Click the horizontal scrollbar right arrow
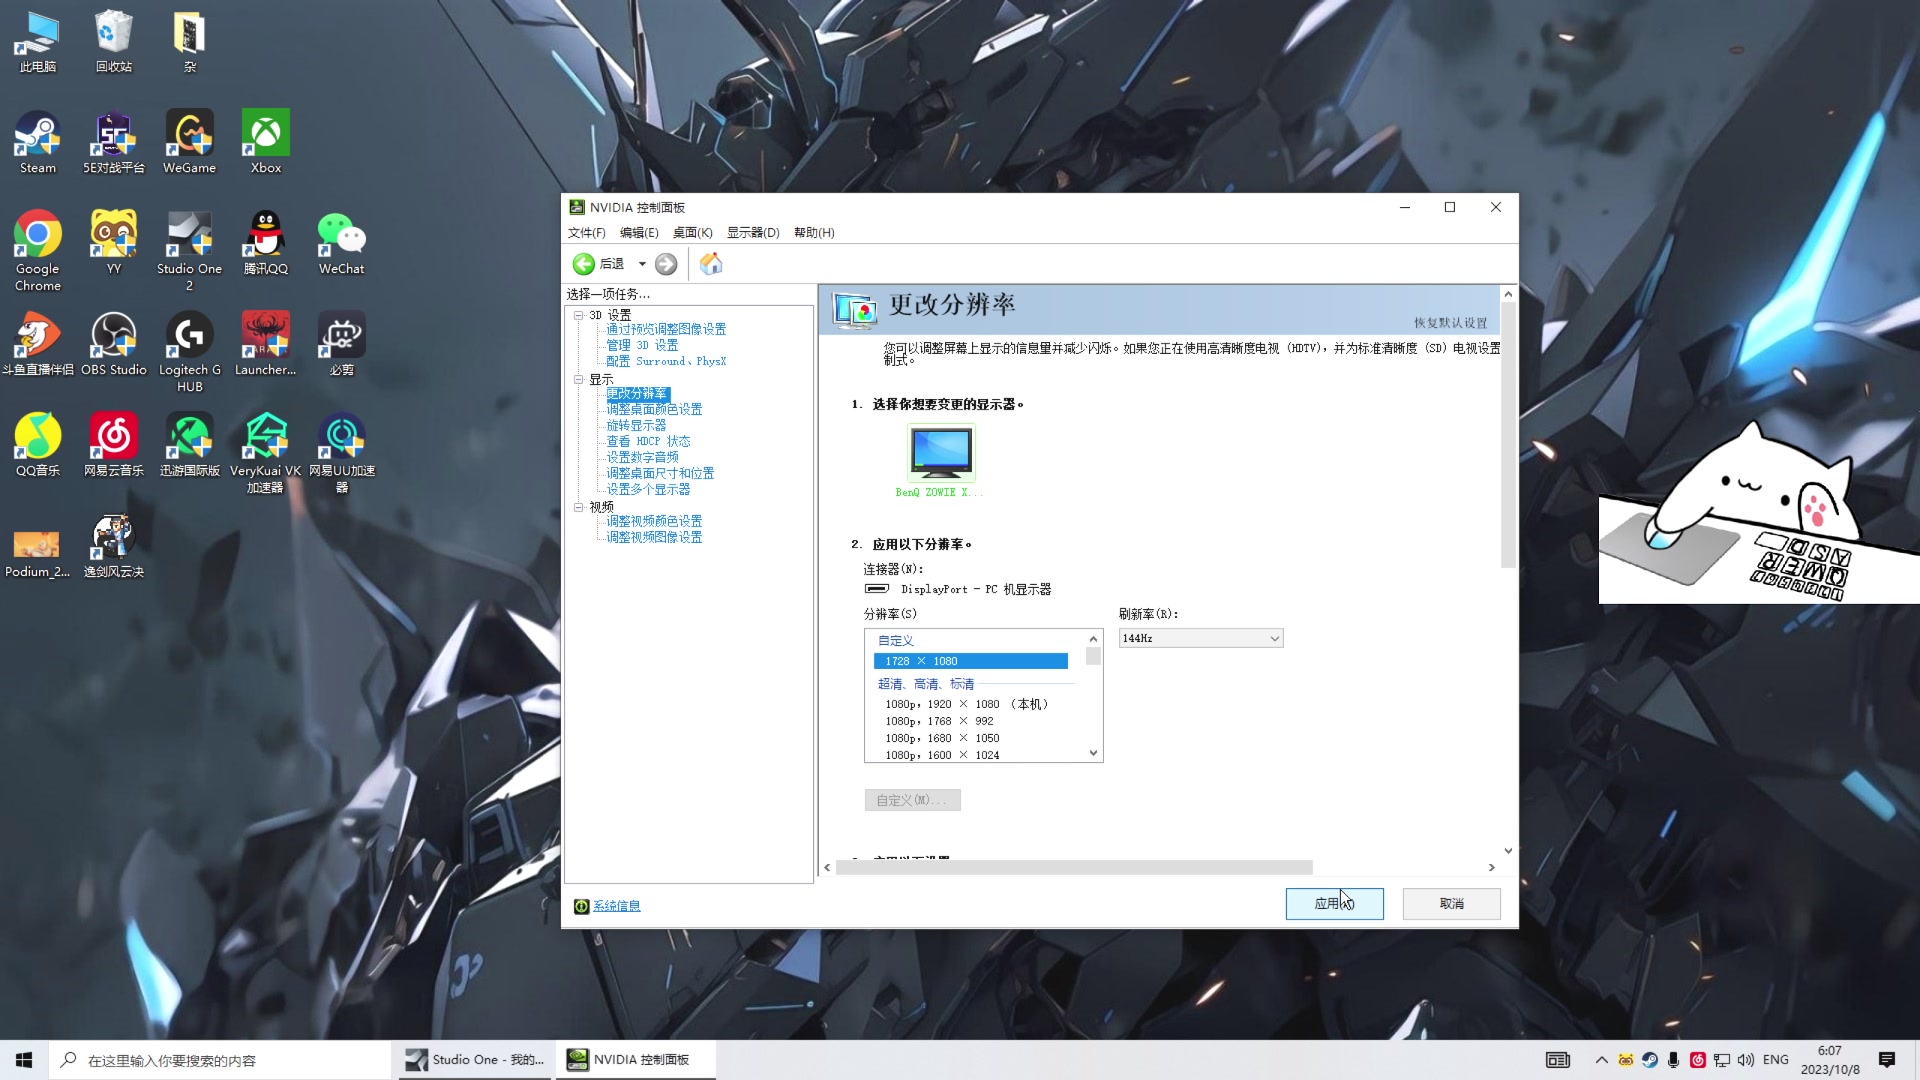1920x1080 pixels. pos(1491,867)
